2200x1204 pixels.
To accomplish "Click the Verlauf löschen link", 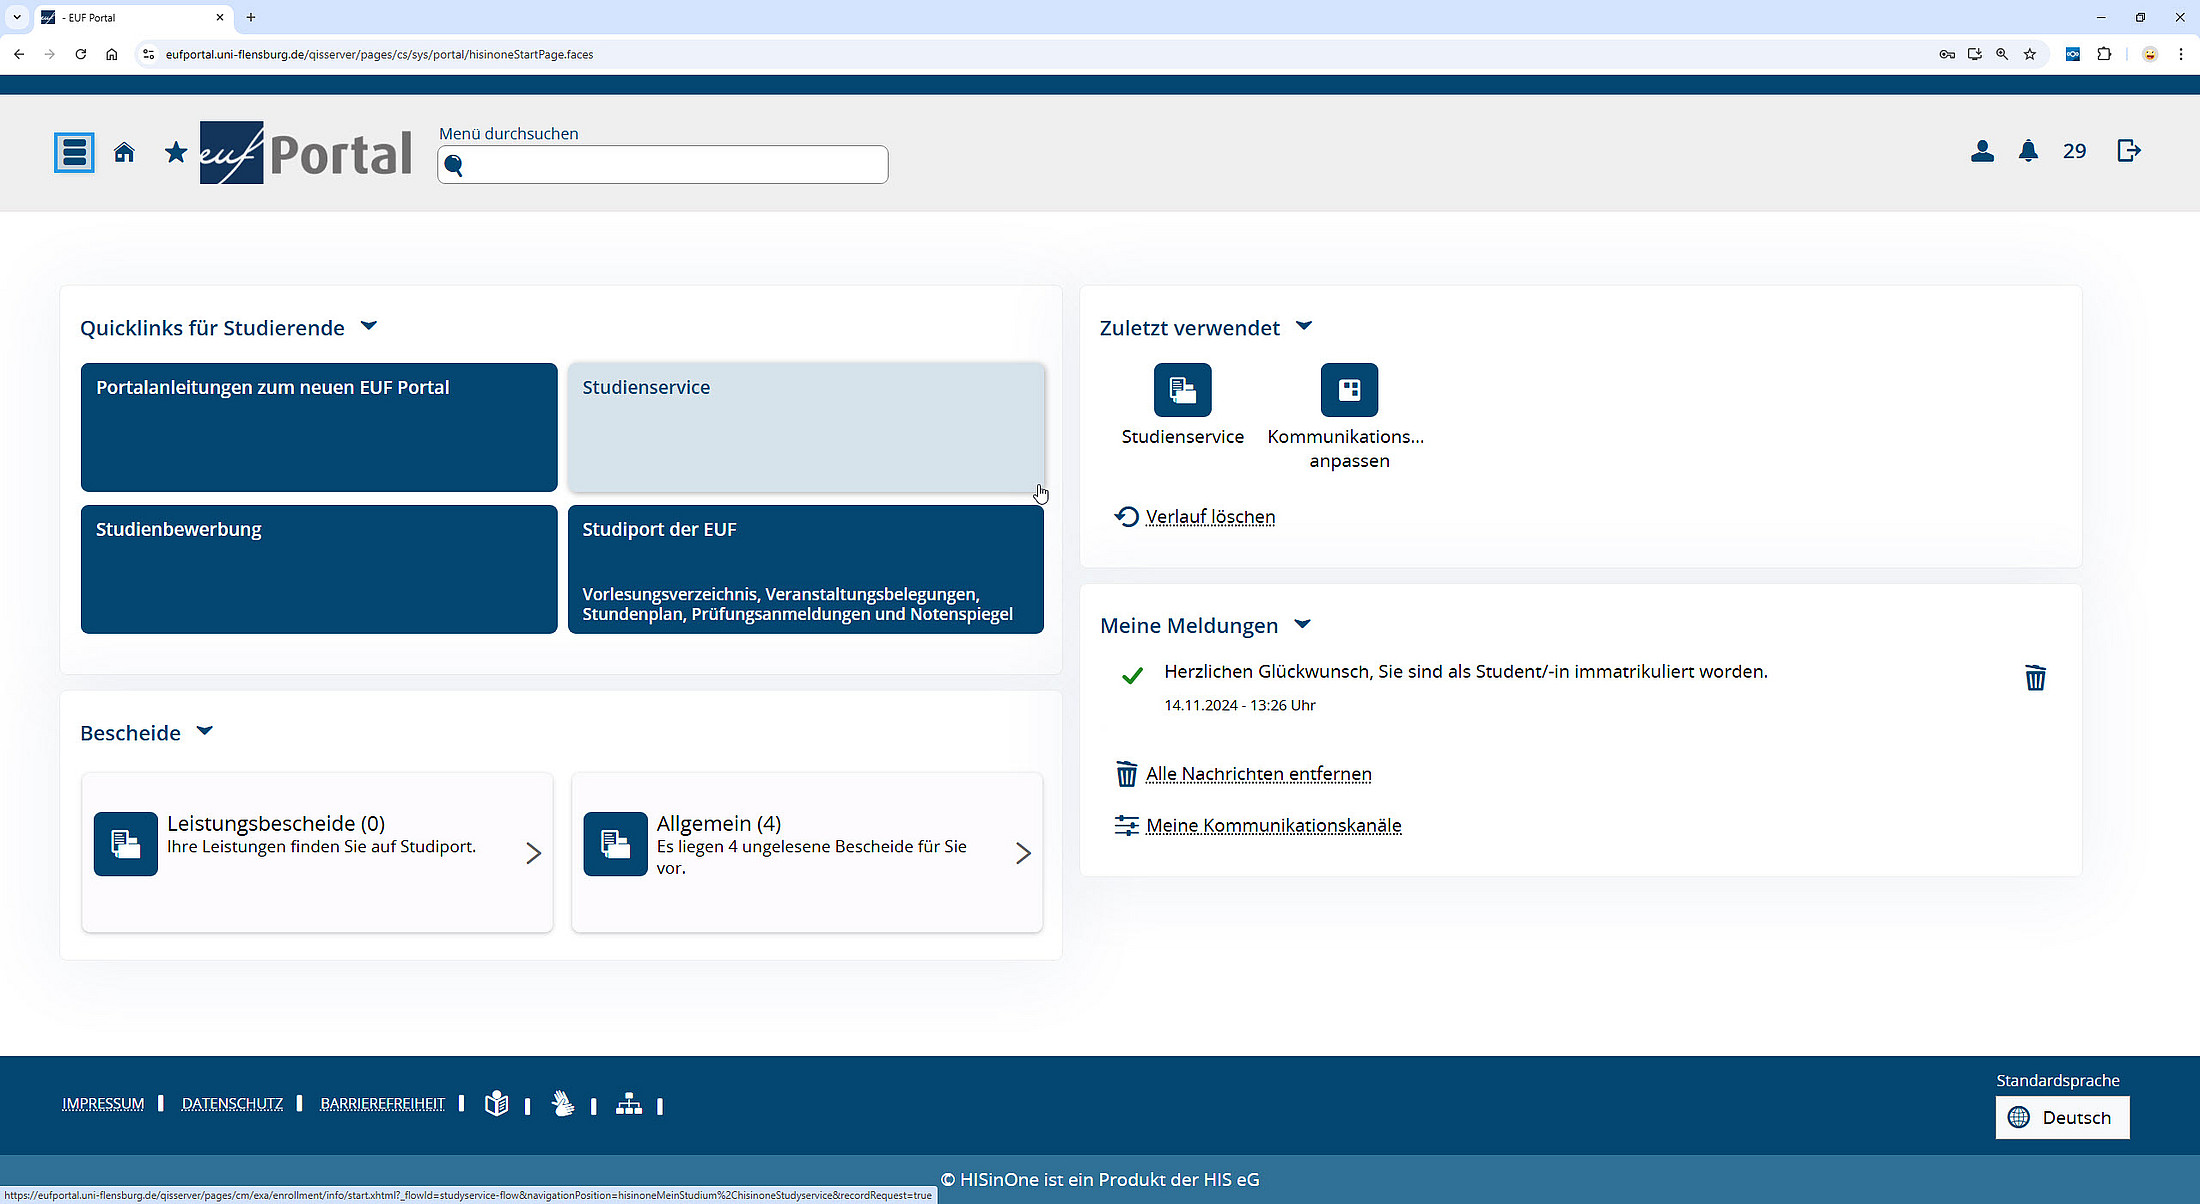I will [x=1210, y=517].
